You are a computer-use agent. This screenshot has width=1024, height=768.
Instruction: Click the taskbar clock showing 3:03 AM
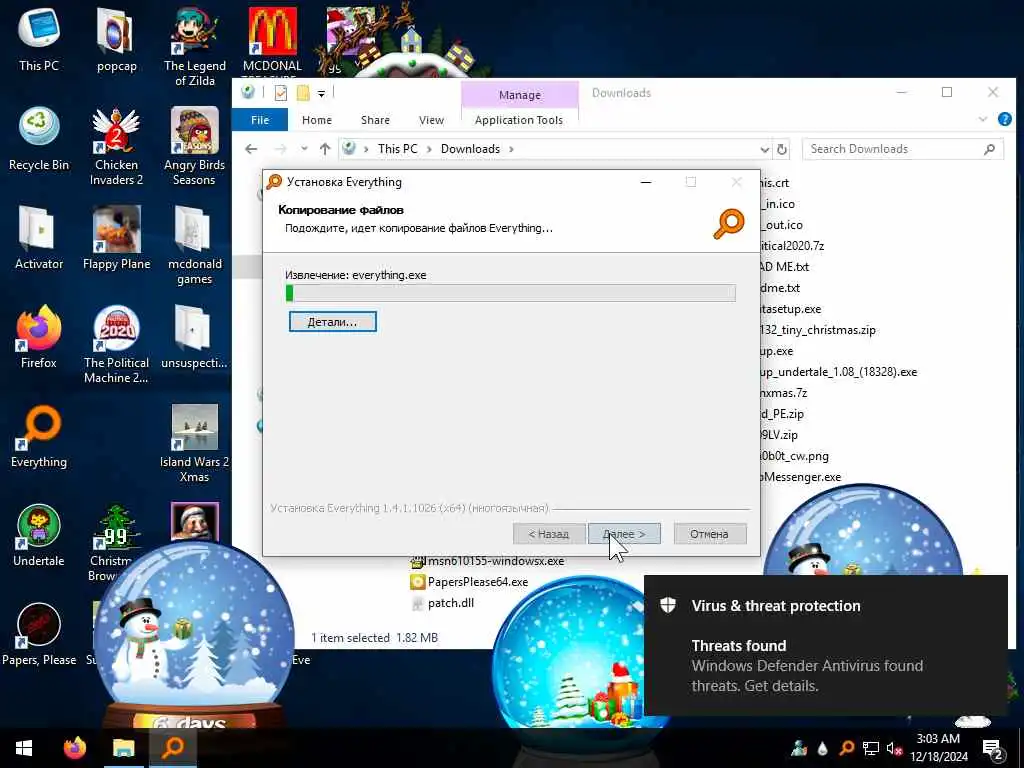tap(938, 748)
